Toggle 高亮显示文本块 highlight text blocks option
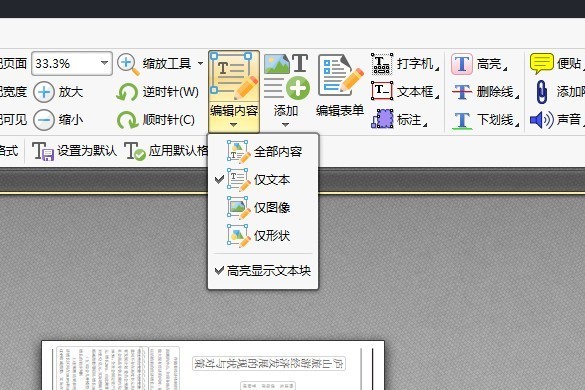Image resolution: width=585 pixels, height=390 pixels. click(x=263, y=271)
